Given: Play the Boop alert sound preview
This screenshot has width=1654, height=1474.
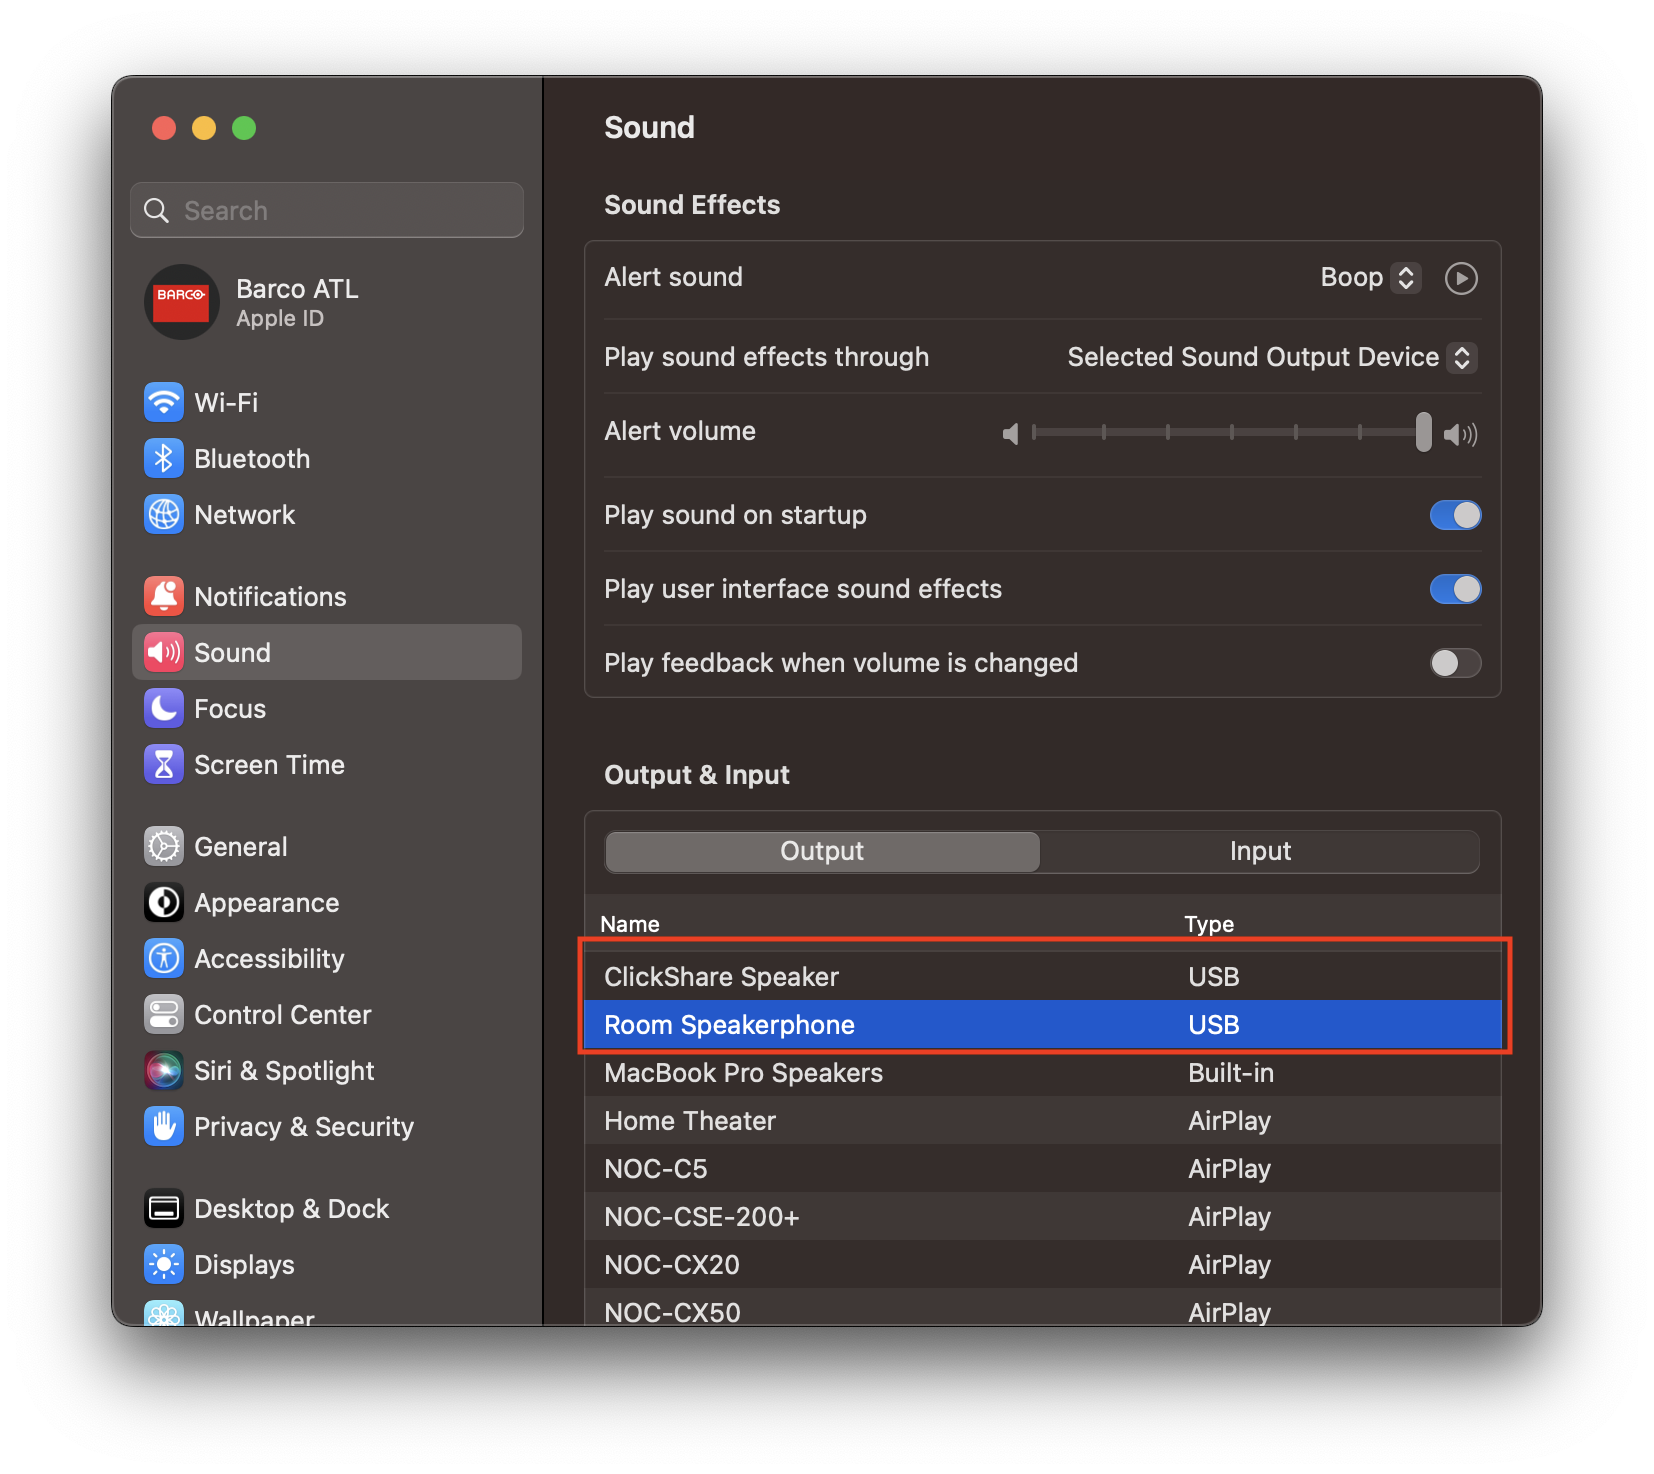Looking at the screenshot, I should 1461,278.
